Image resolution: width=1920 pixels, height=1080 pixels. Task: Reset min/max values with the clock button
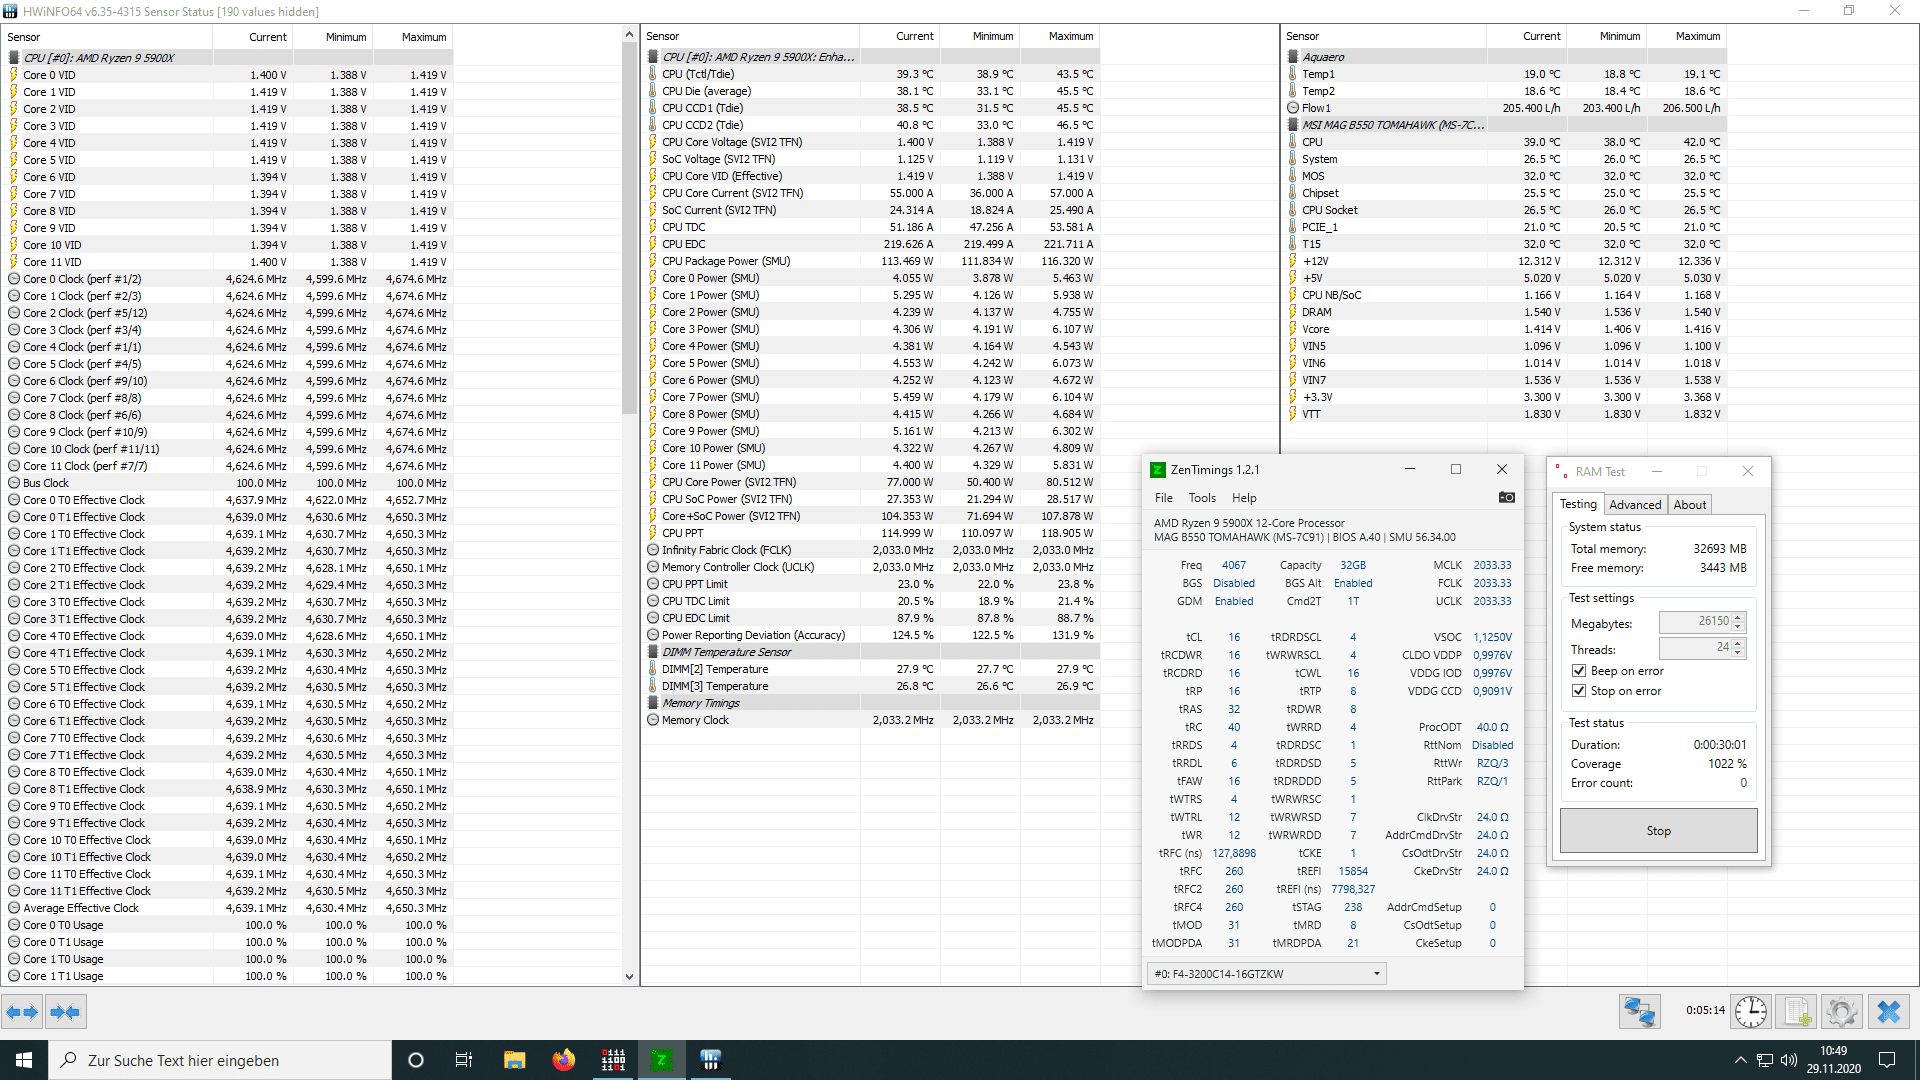coord(1750,1012)
